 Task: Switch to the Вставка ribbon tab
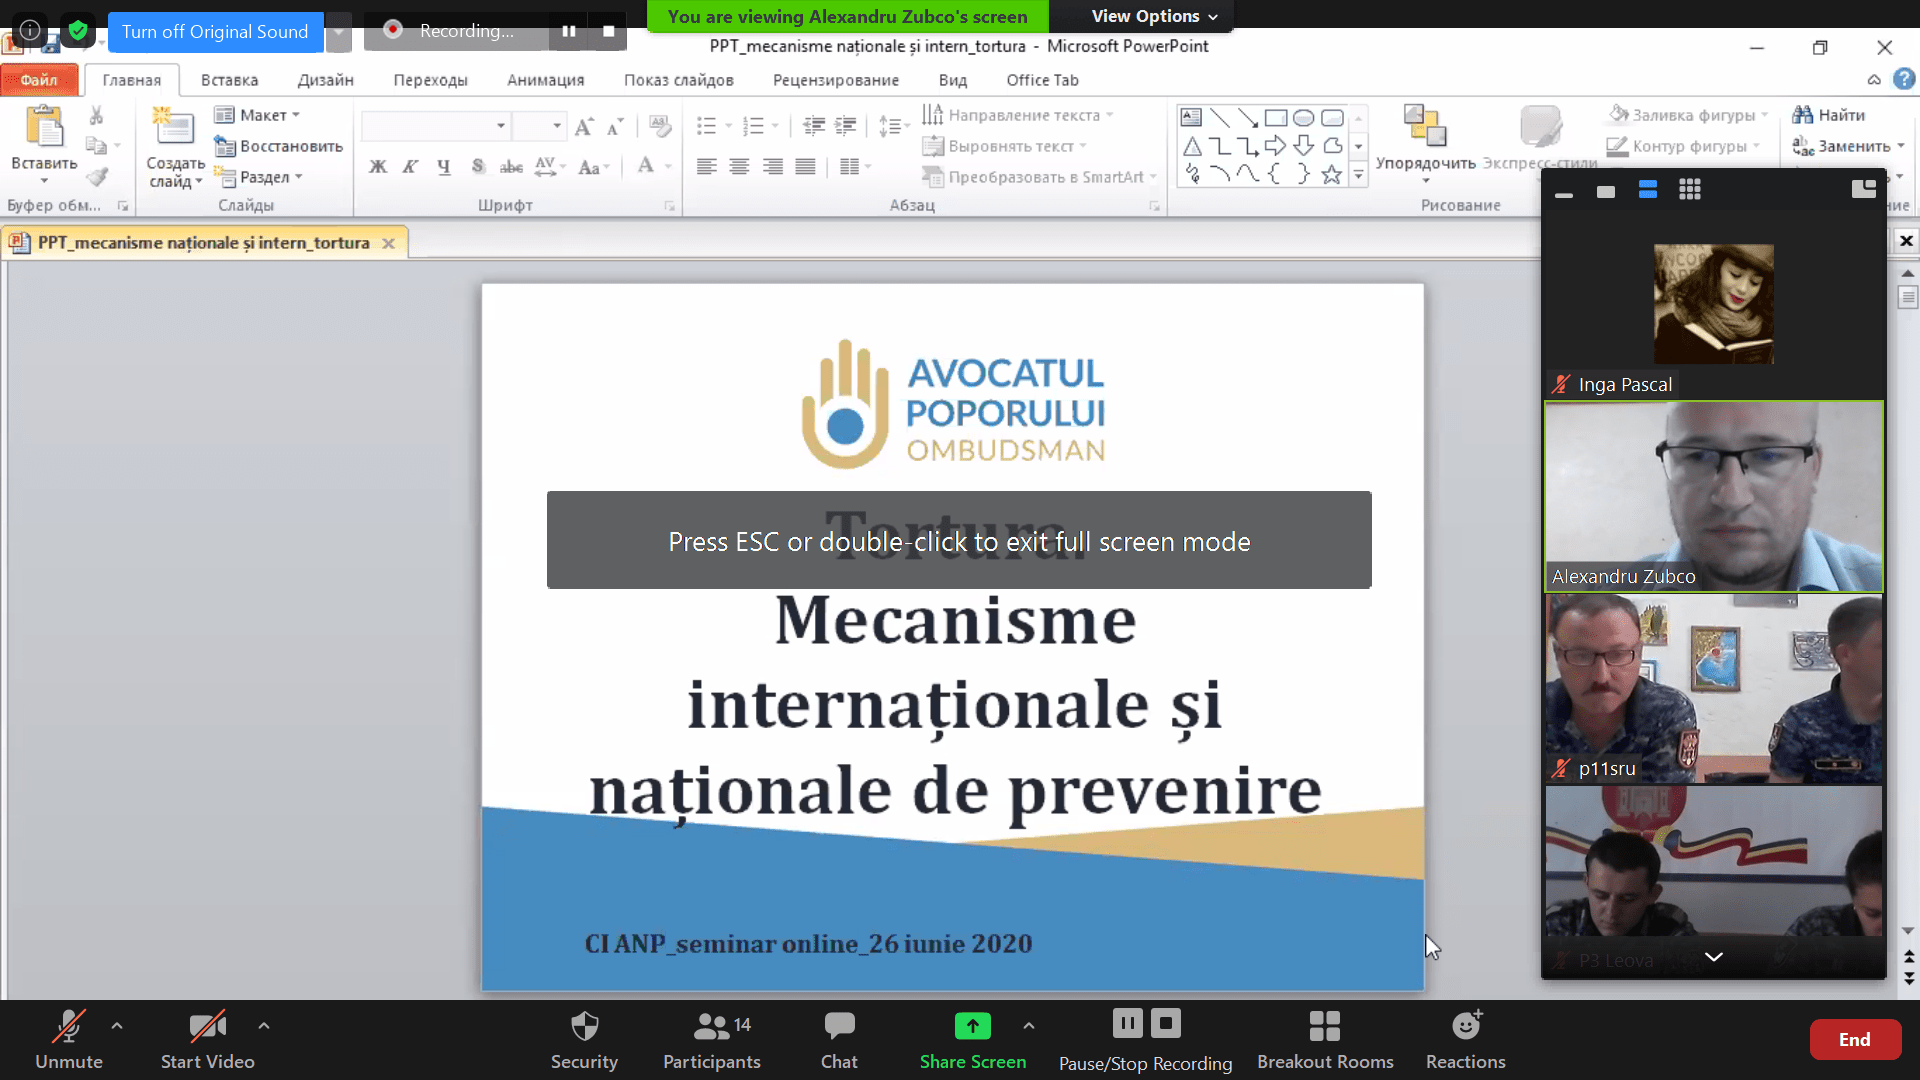point(229,80)
